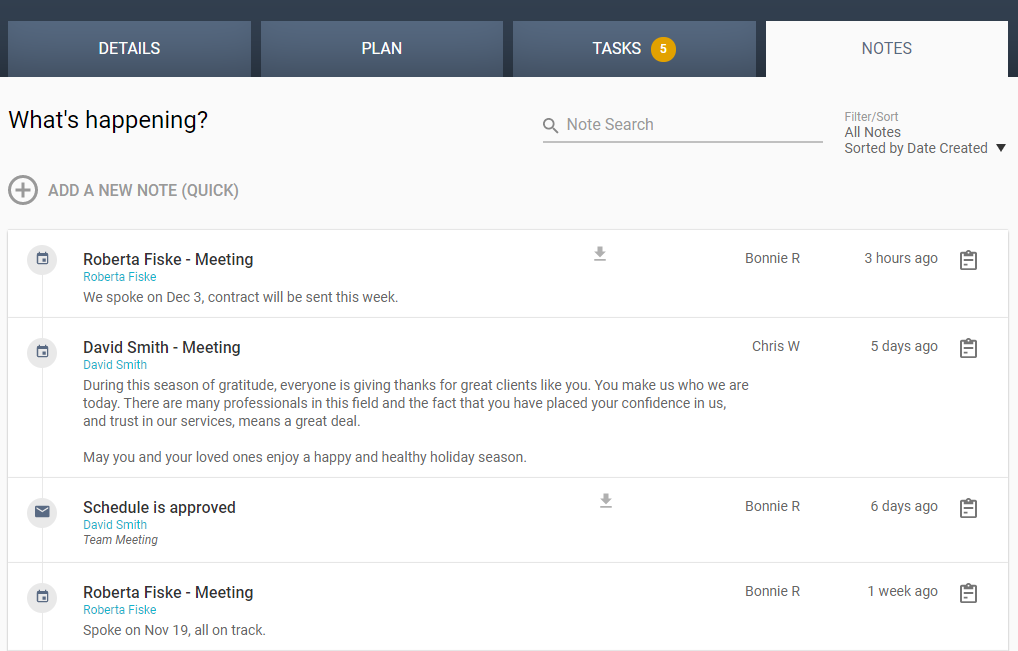Click the calendar icon on the oldest Roberta Fiske note
The width and height of the screenshot is (1018, 651).
point(41,596)
